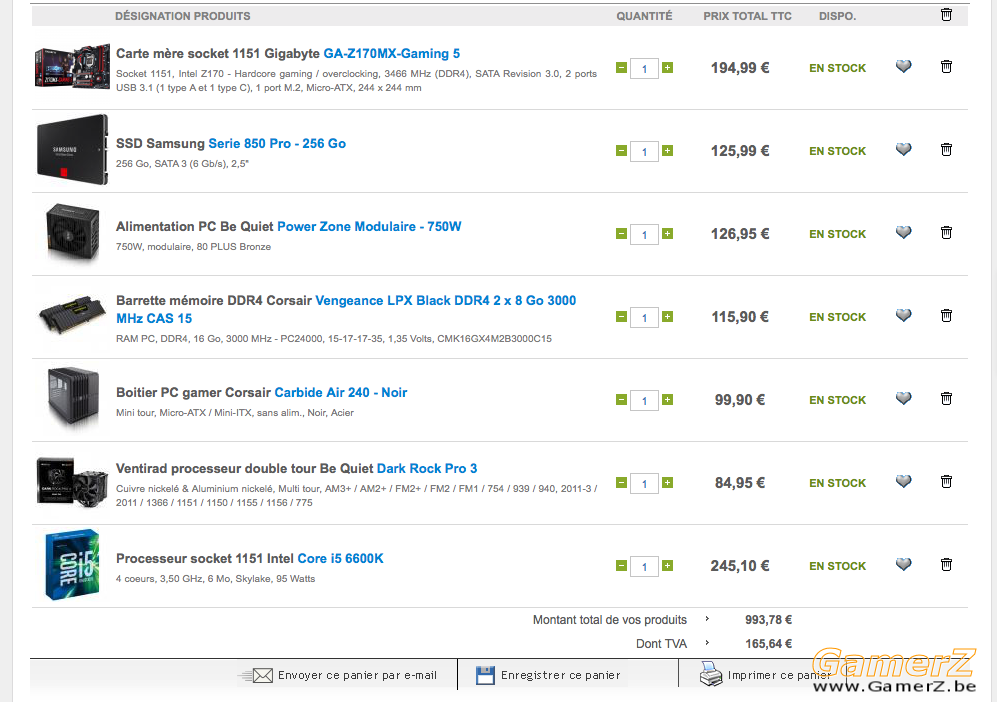Heart the Dark Rock Pro 3 cooler

point(904,481)
